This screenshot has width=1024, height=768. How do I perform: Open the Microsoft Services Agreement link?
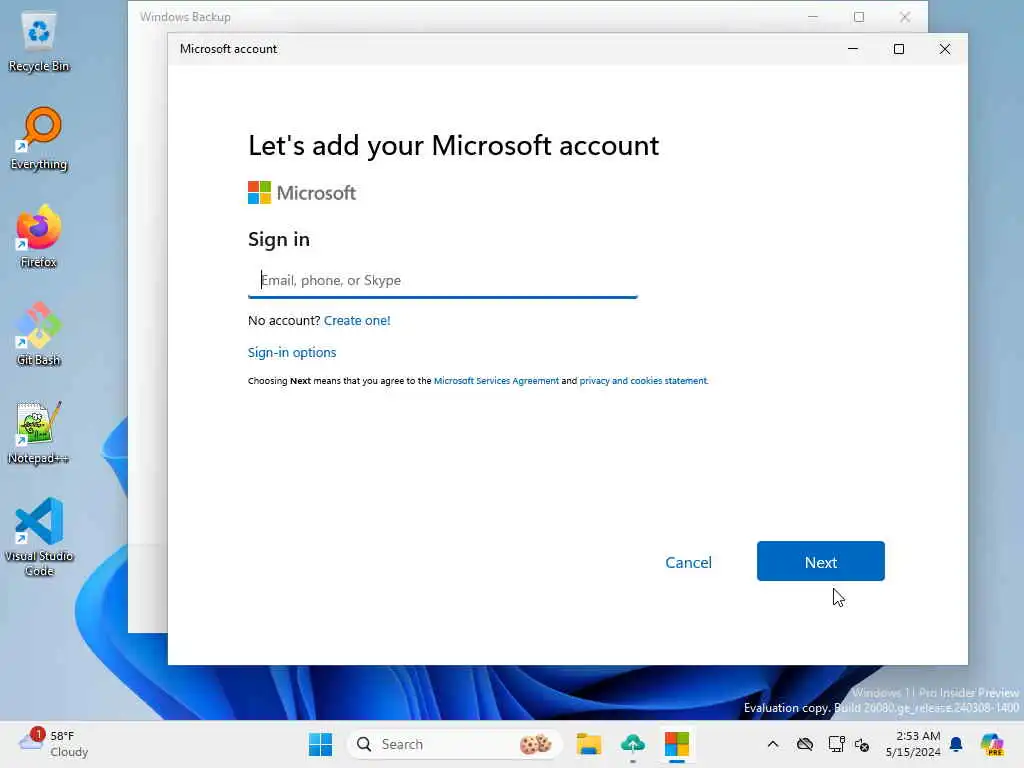pyautogui.click(x=496, y=381)
